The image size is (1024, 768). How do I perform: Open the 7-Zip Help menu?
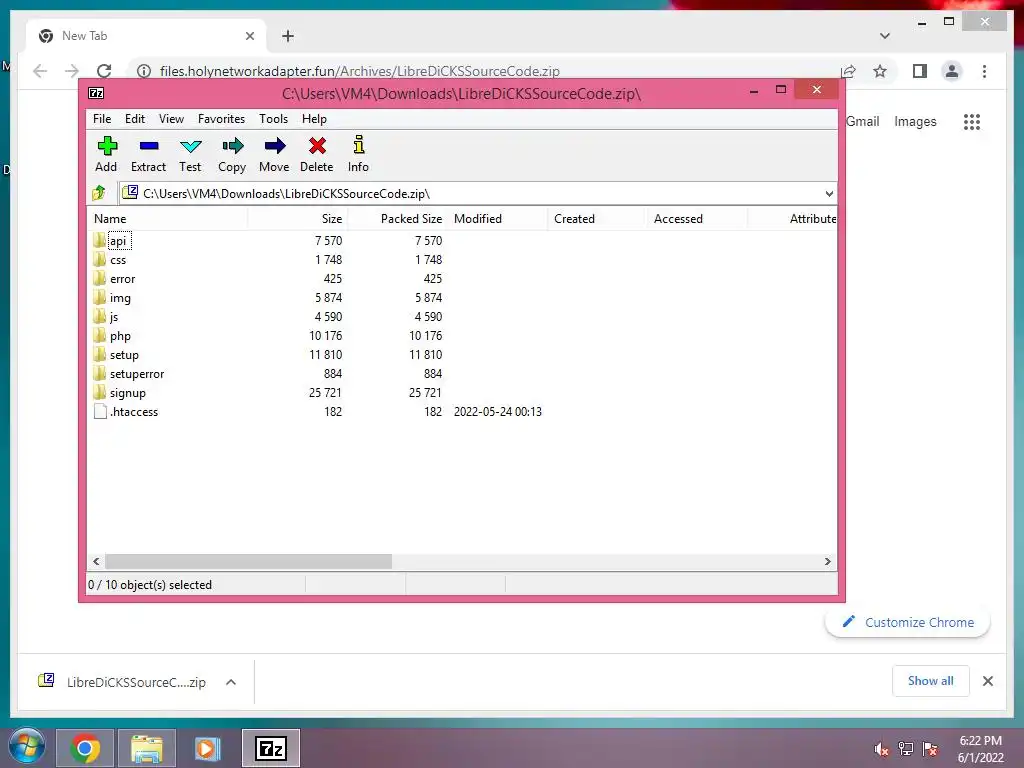[314, 119]
